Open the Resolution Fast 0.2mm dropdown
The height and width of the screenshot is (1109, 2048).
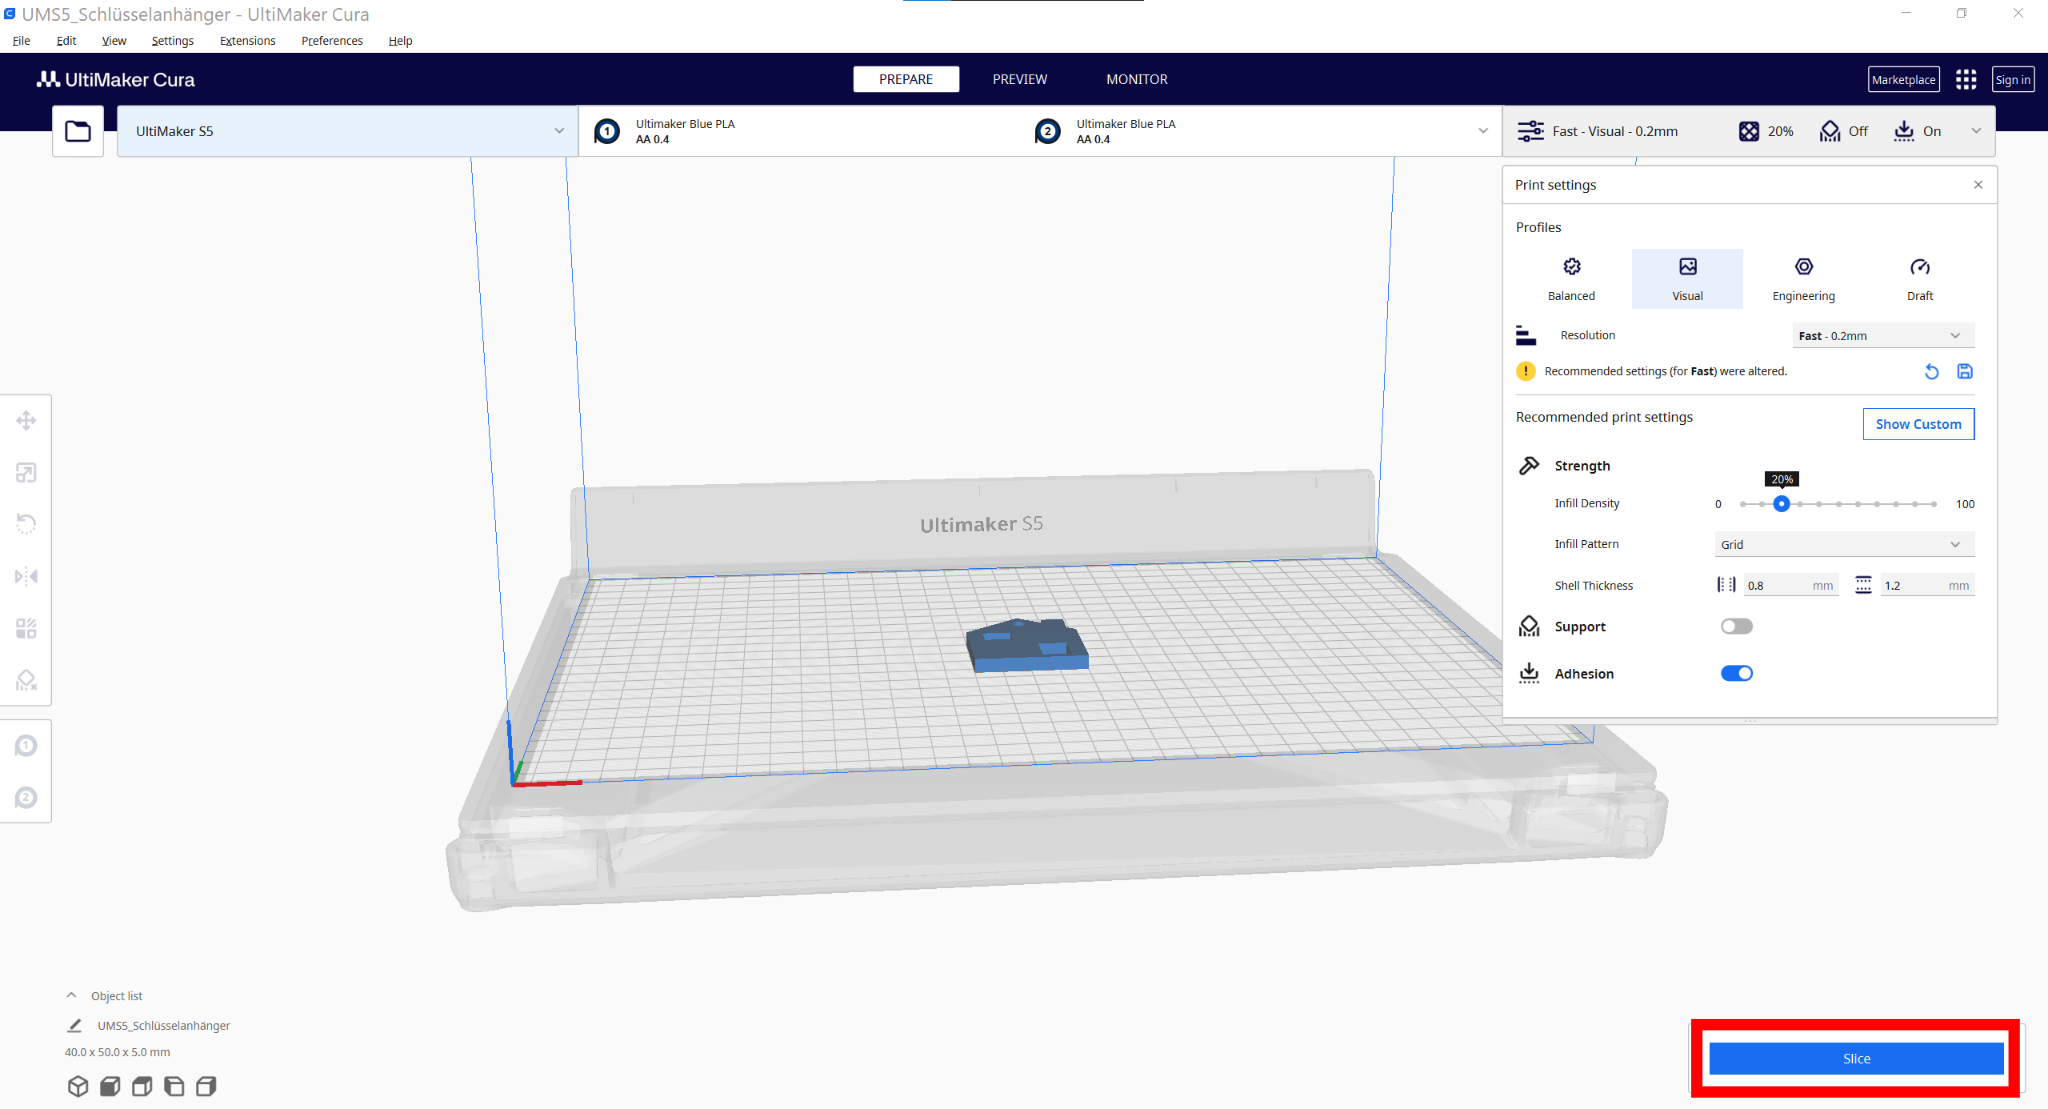click(x=1883, y=335)
